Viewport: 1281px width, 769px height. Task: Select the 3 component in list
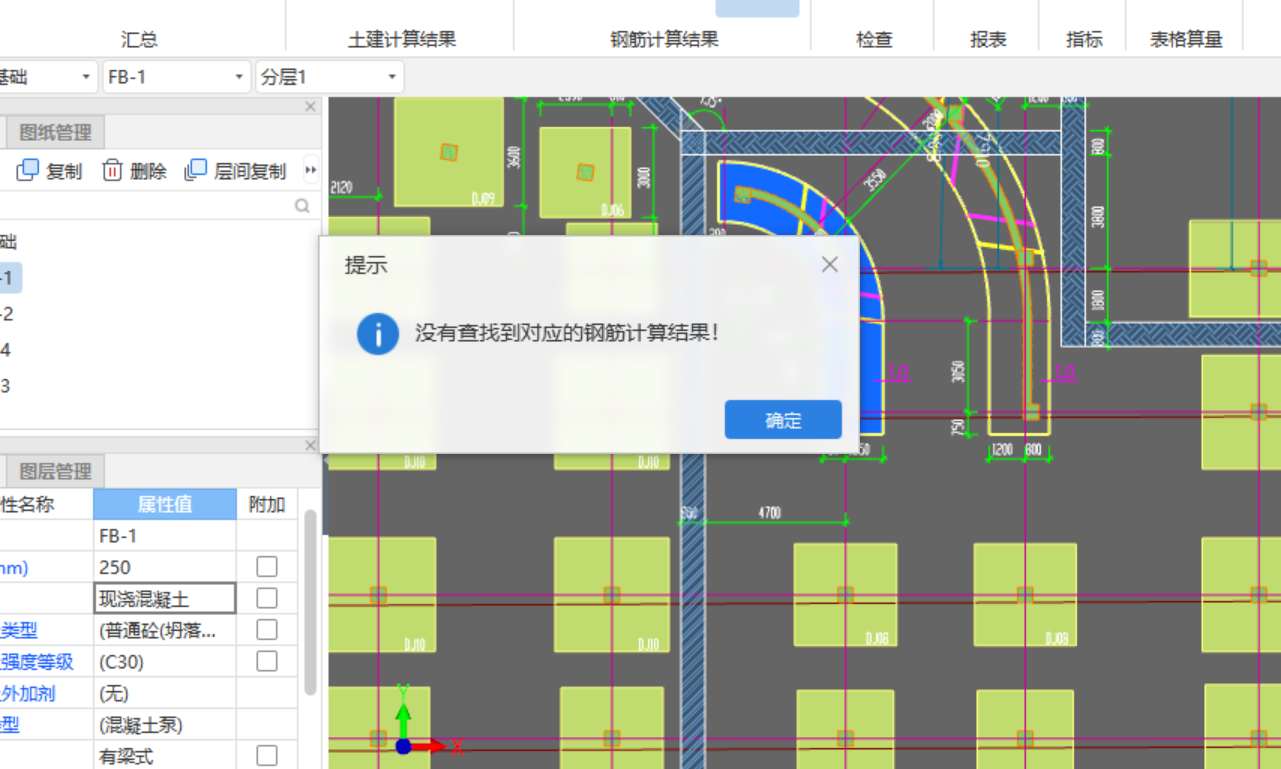click(5, 386)
